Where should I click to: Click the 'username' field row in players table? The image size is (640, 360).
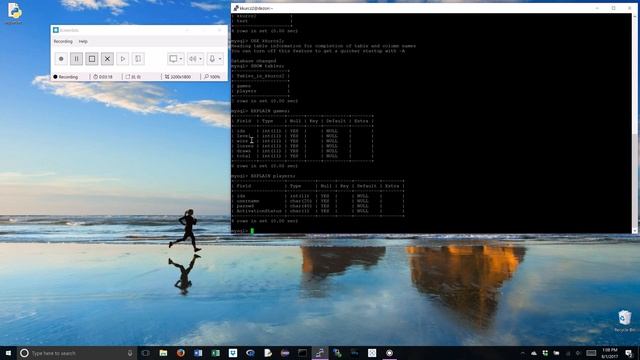pos(318,201)
